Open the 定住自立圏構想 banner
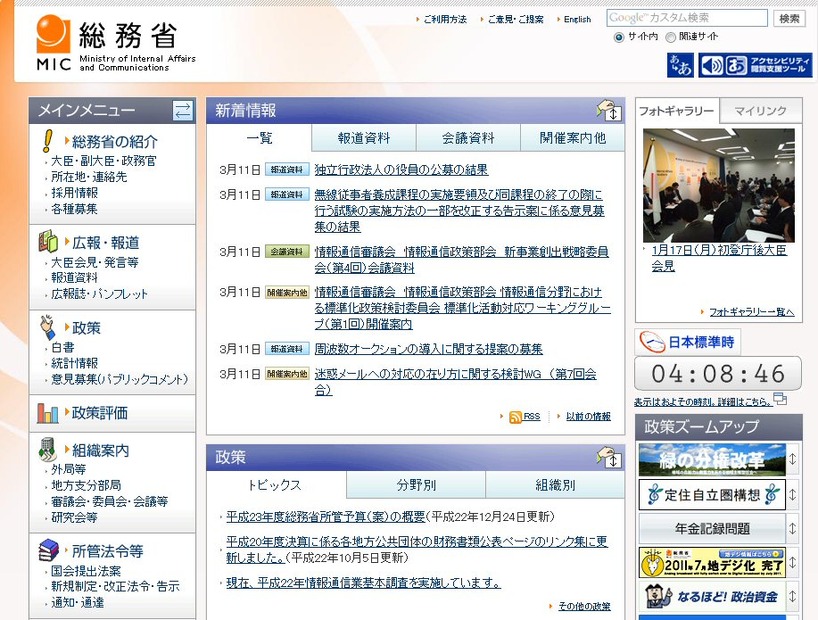818x620 pixels. coord(712,494)
